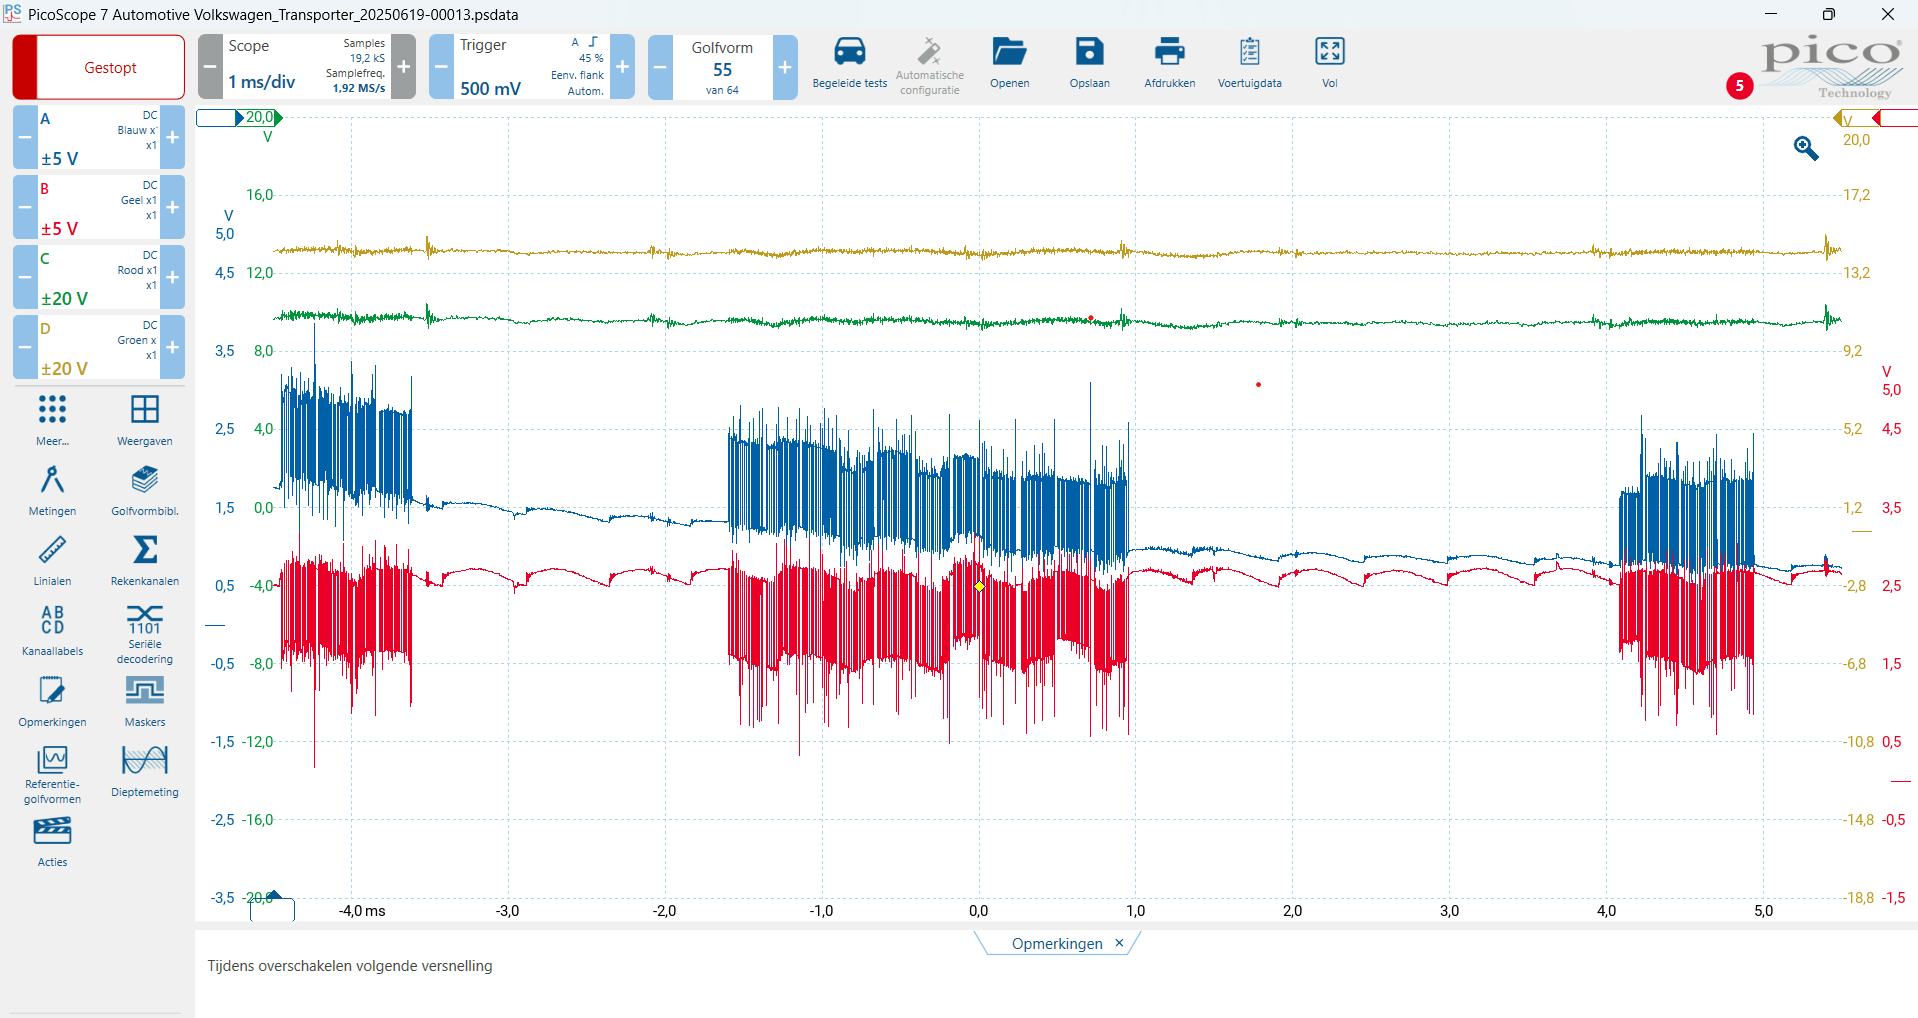Increase the timebase with Scope plus
The width and height of the screenshot is (1918, 1018).
click(x=403, y=67)
